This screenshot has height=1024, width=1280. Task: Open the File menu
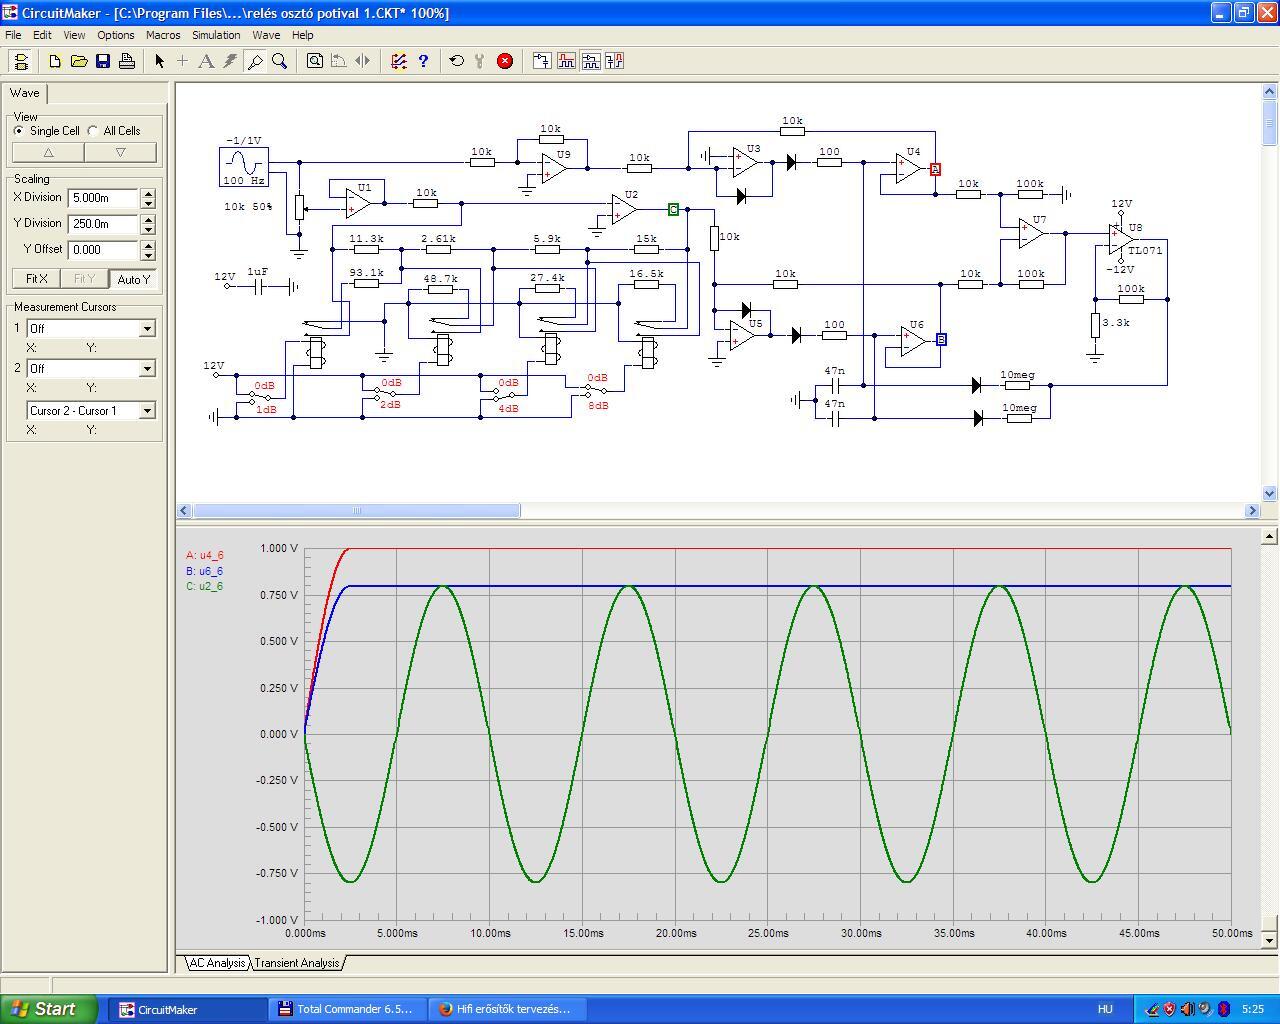coord(13,35)
